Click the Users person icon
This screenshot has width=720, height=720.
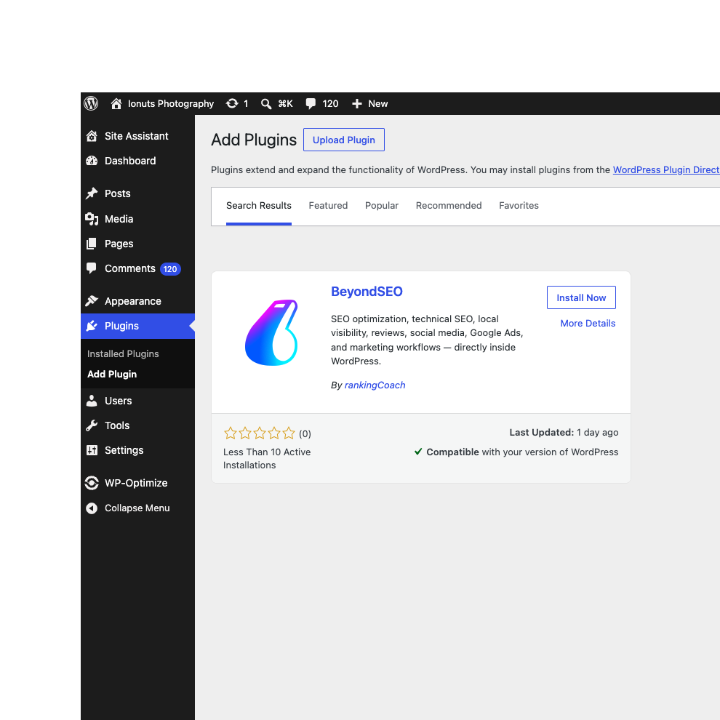point(92,401)
